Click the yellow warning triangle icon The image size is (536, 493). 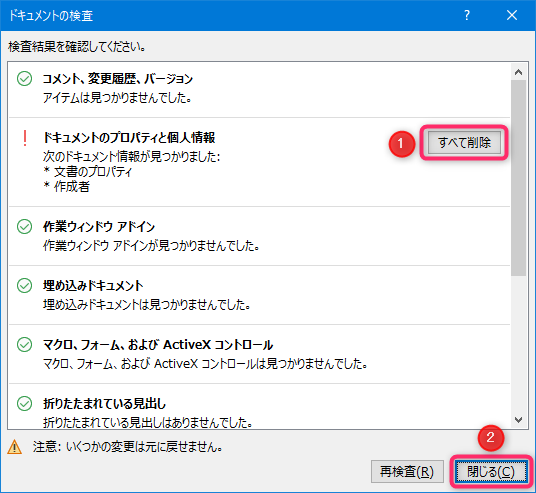pos(15,447)
